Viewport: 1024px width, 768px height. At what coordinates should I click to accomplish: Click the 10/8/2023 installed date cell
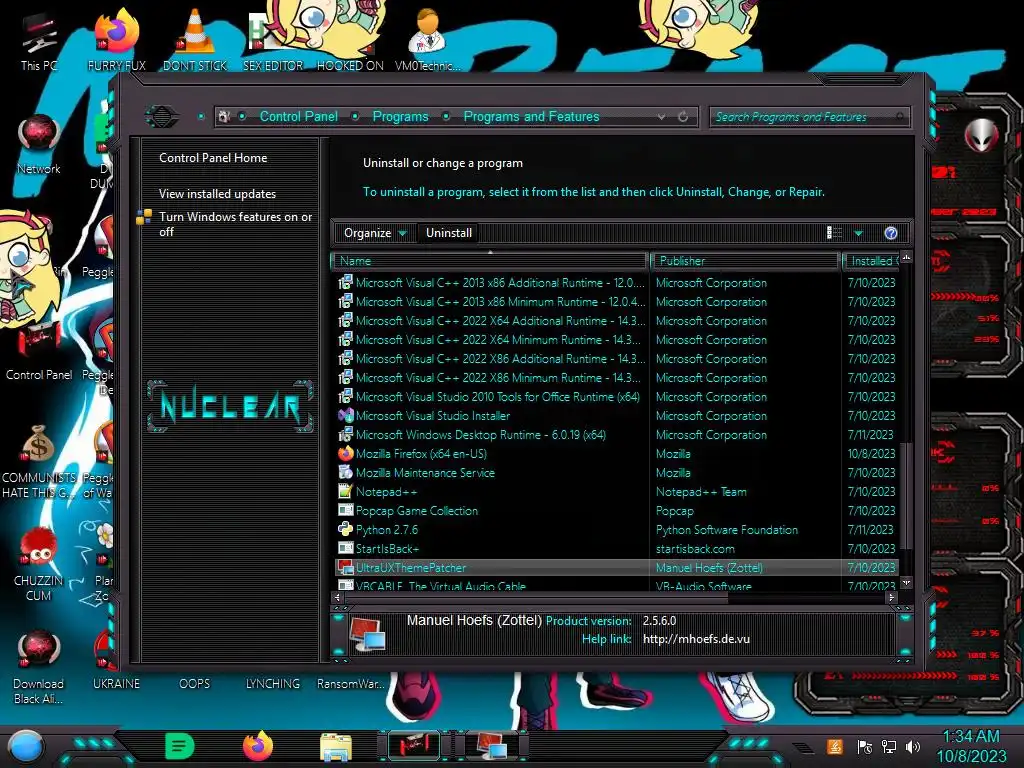pos(871,454)
